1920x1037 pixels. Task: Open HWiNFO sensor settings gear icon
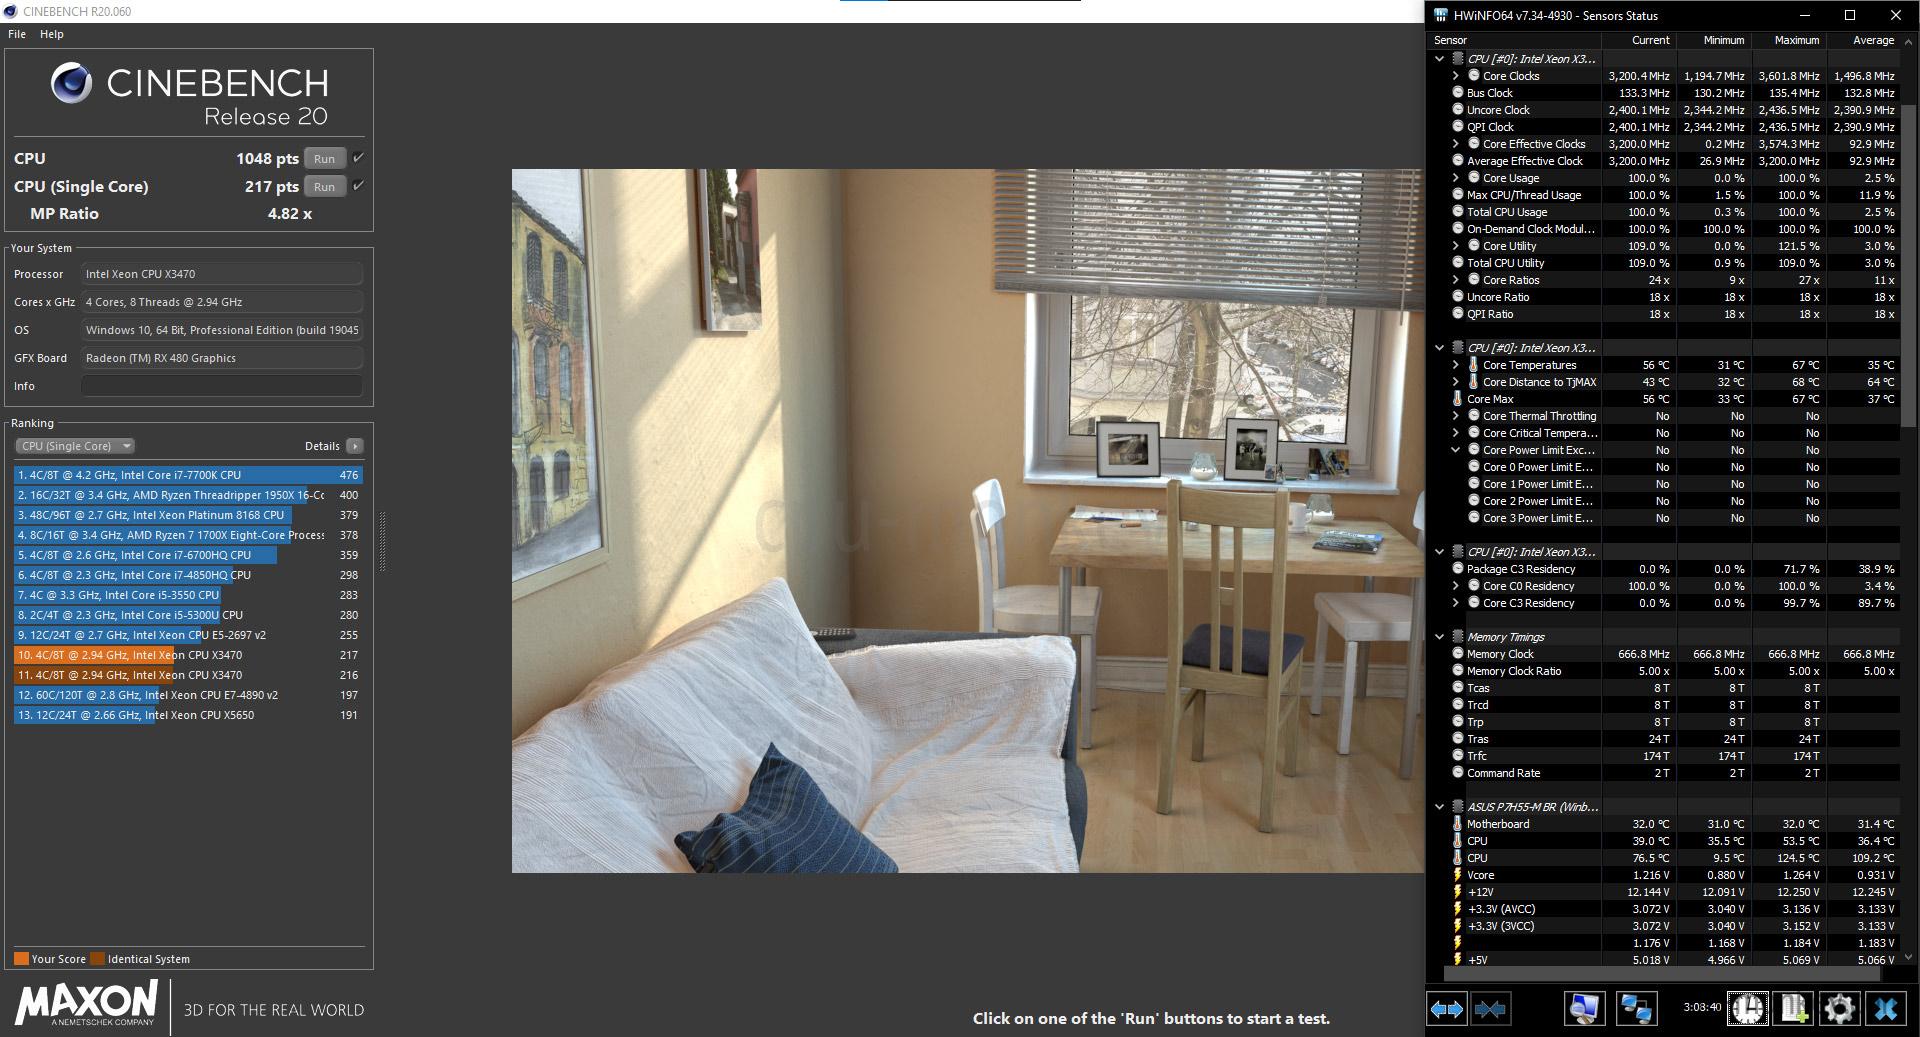point(1840,1008)
